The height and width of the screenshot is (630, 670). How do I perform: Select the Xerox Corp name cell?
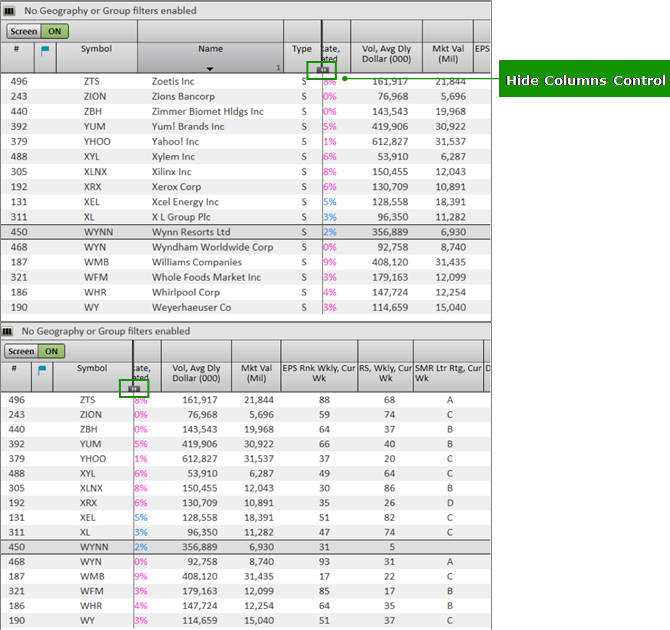[x=176, y=187]
